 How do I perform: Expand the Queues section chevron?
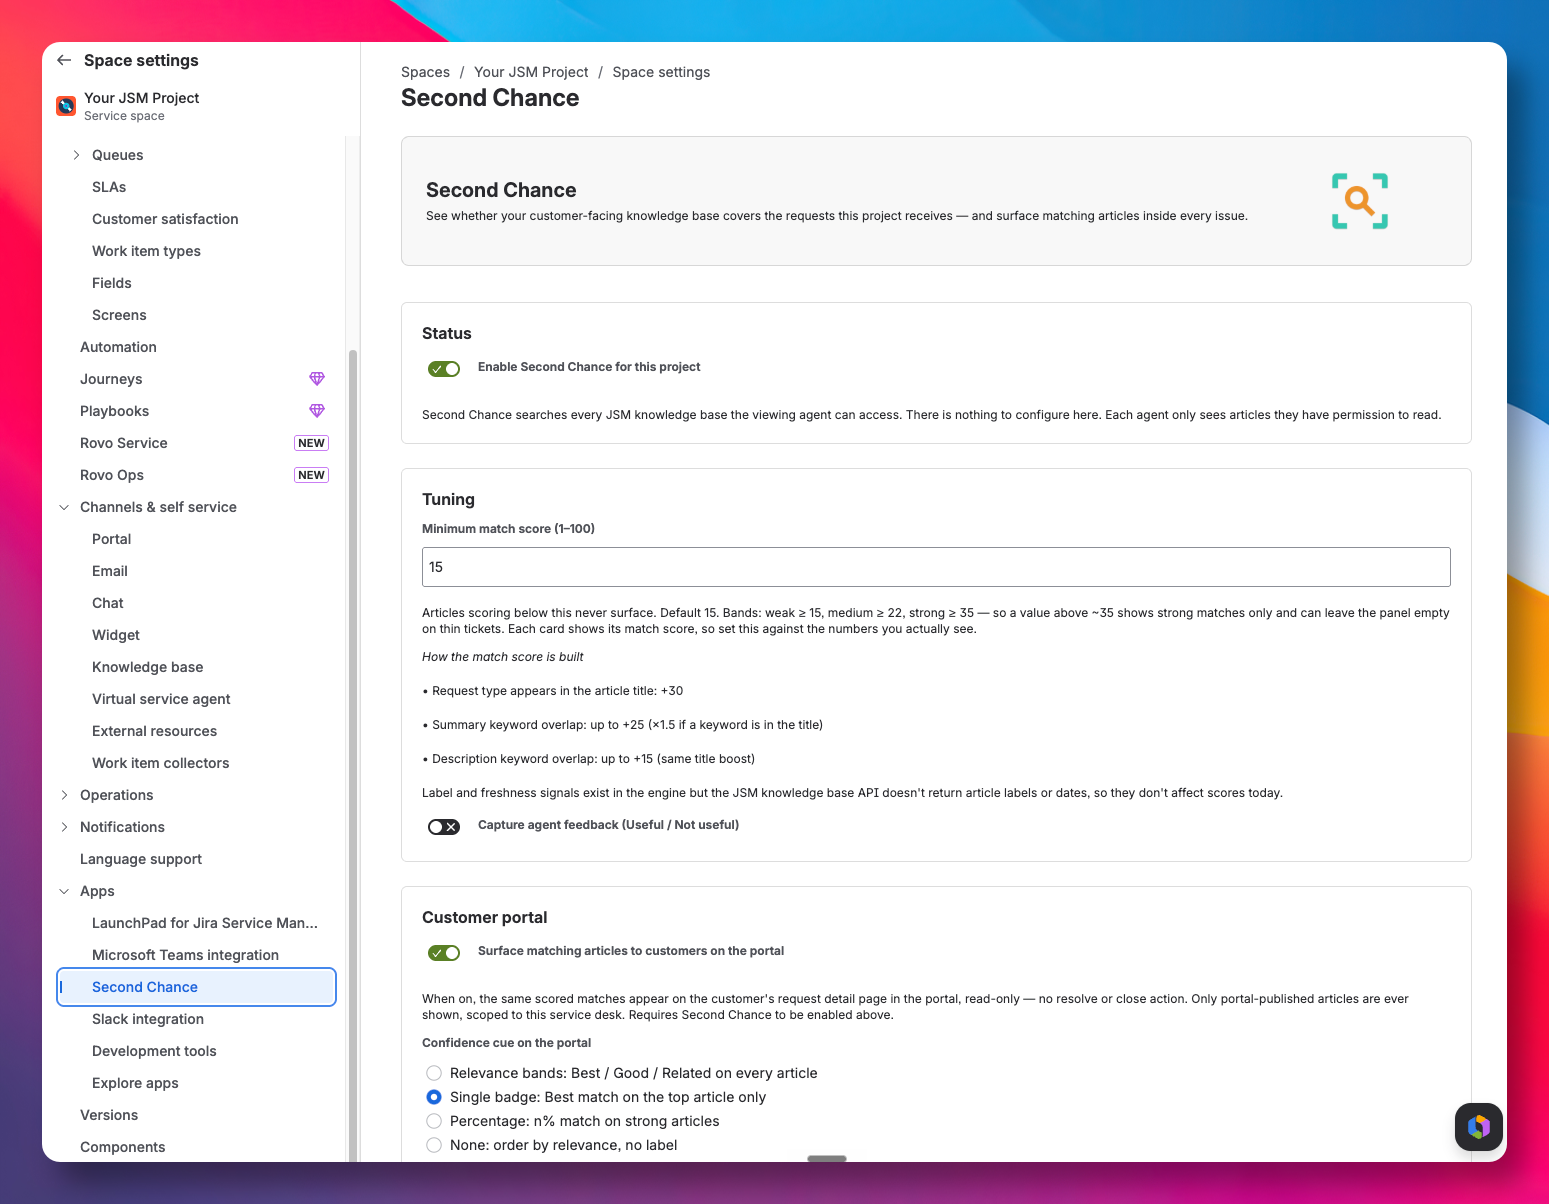pos(76,155)
